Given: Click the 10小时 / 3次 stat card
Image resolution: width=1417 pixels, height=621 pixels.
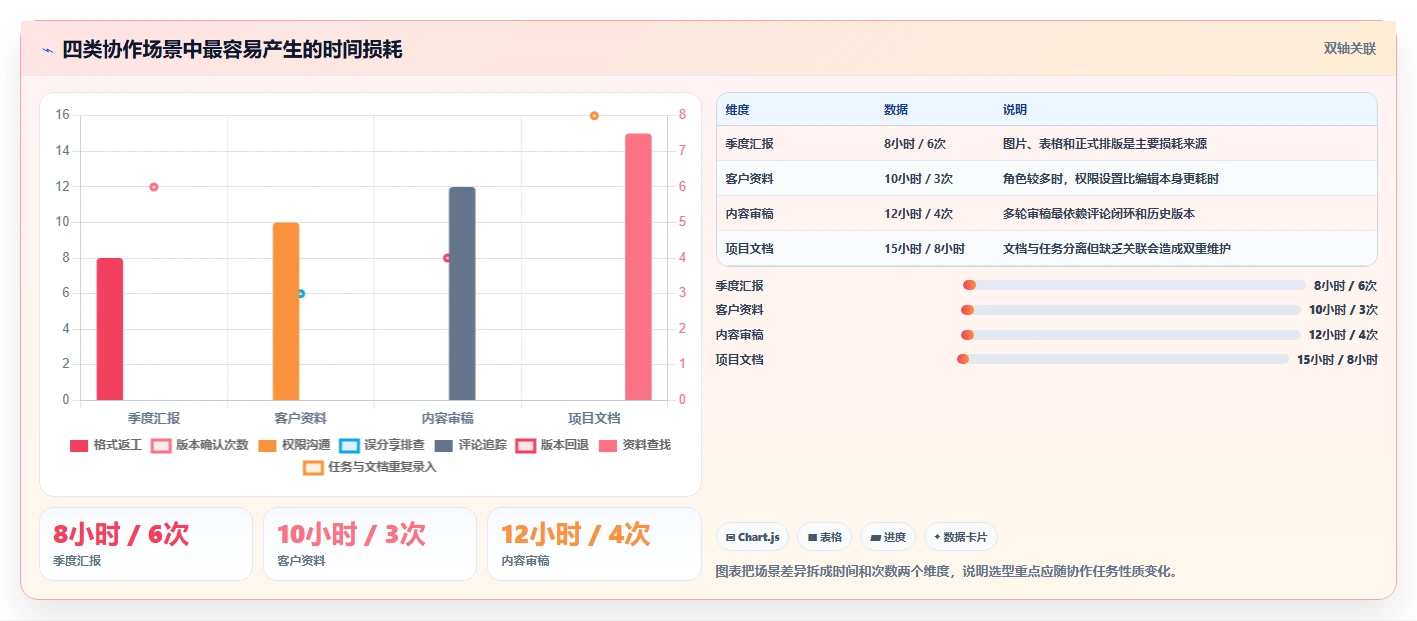Looking at the screenshot, I should [x=370, y=544].
